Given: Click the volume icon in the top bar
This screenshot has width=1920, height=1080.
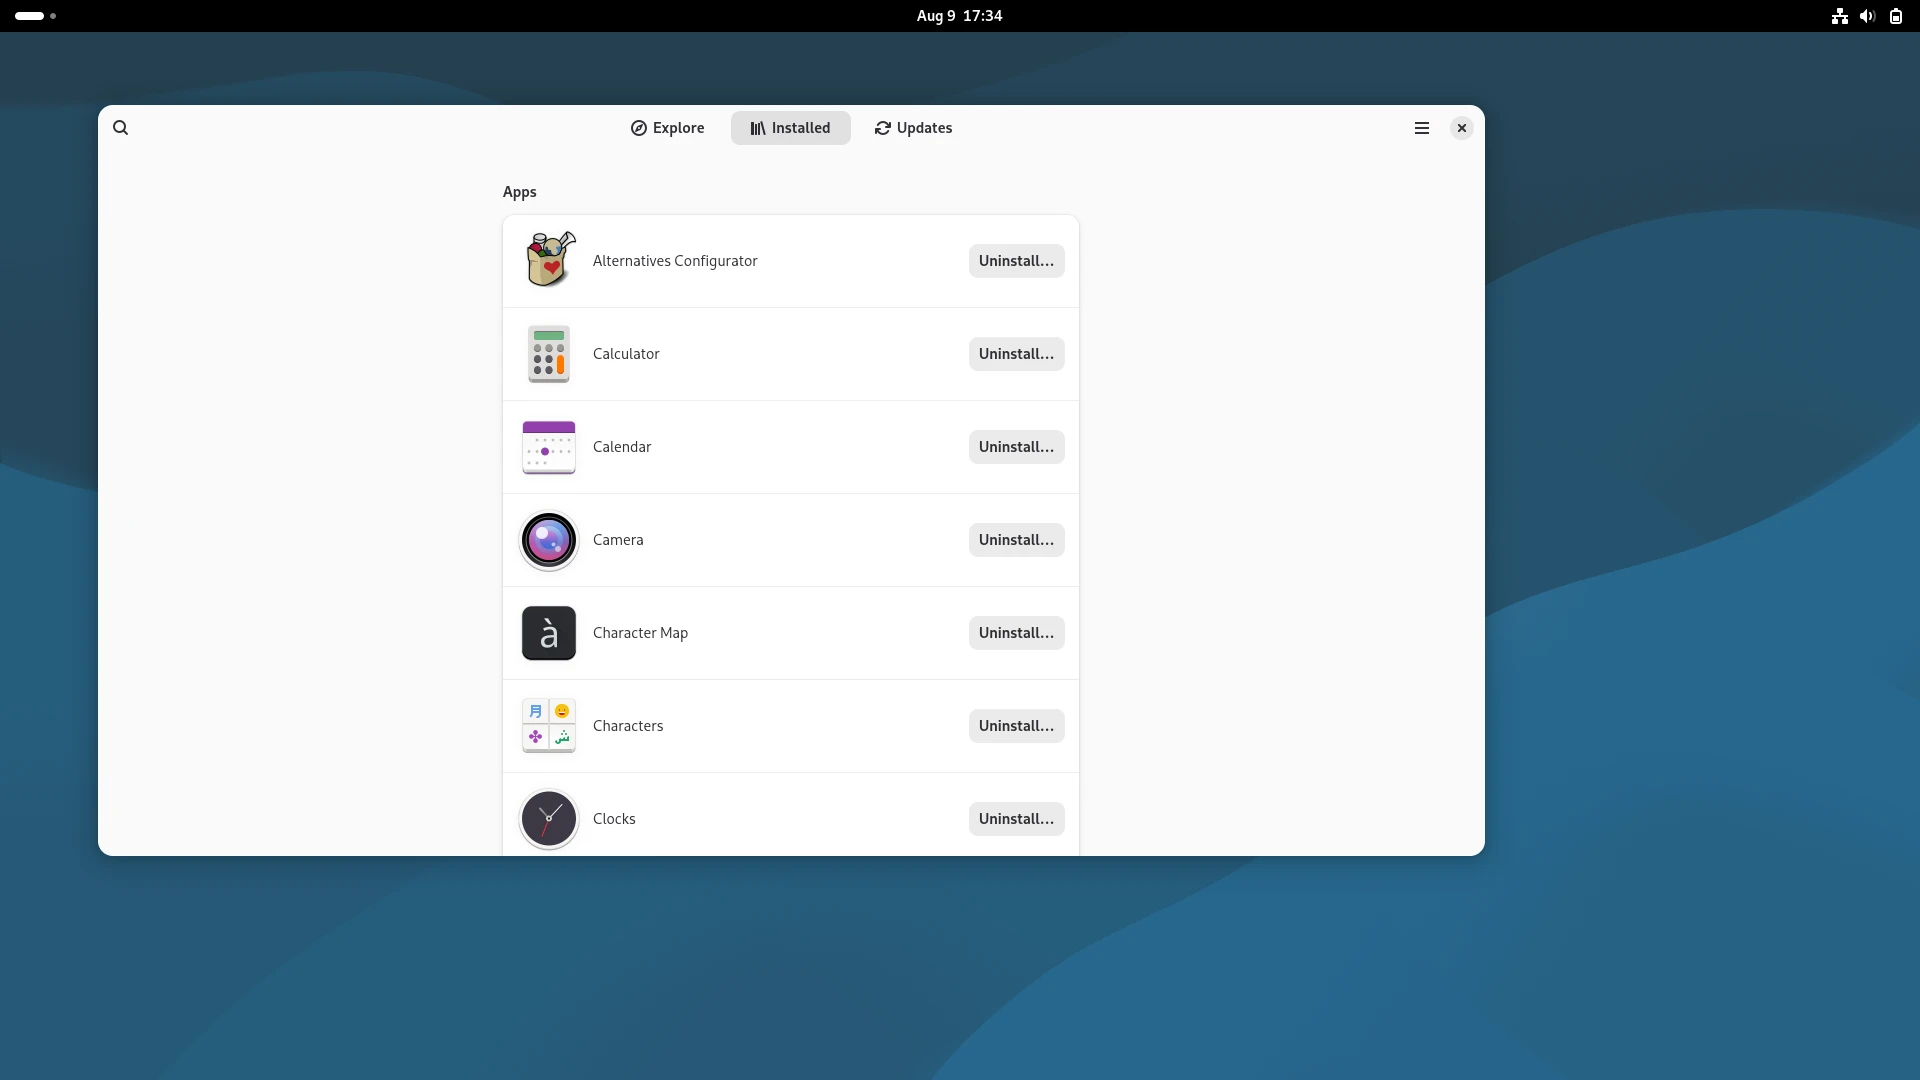Looking at the screenshot, I should pyautogui.click(x=1867, y=16).
